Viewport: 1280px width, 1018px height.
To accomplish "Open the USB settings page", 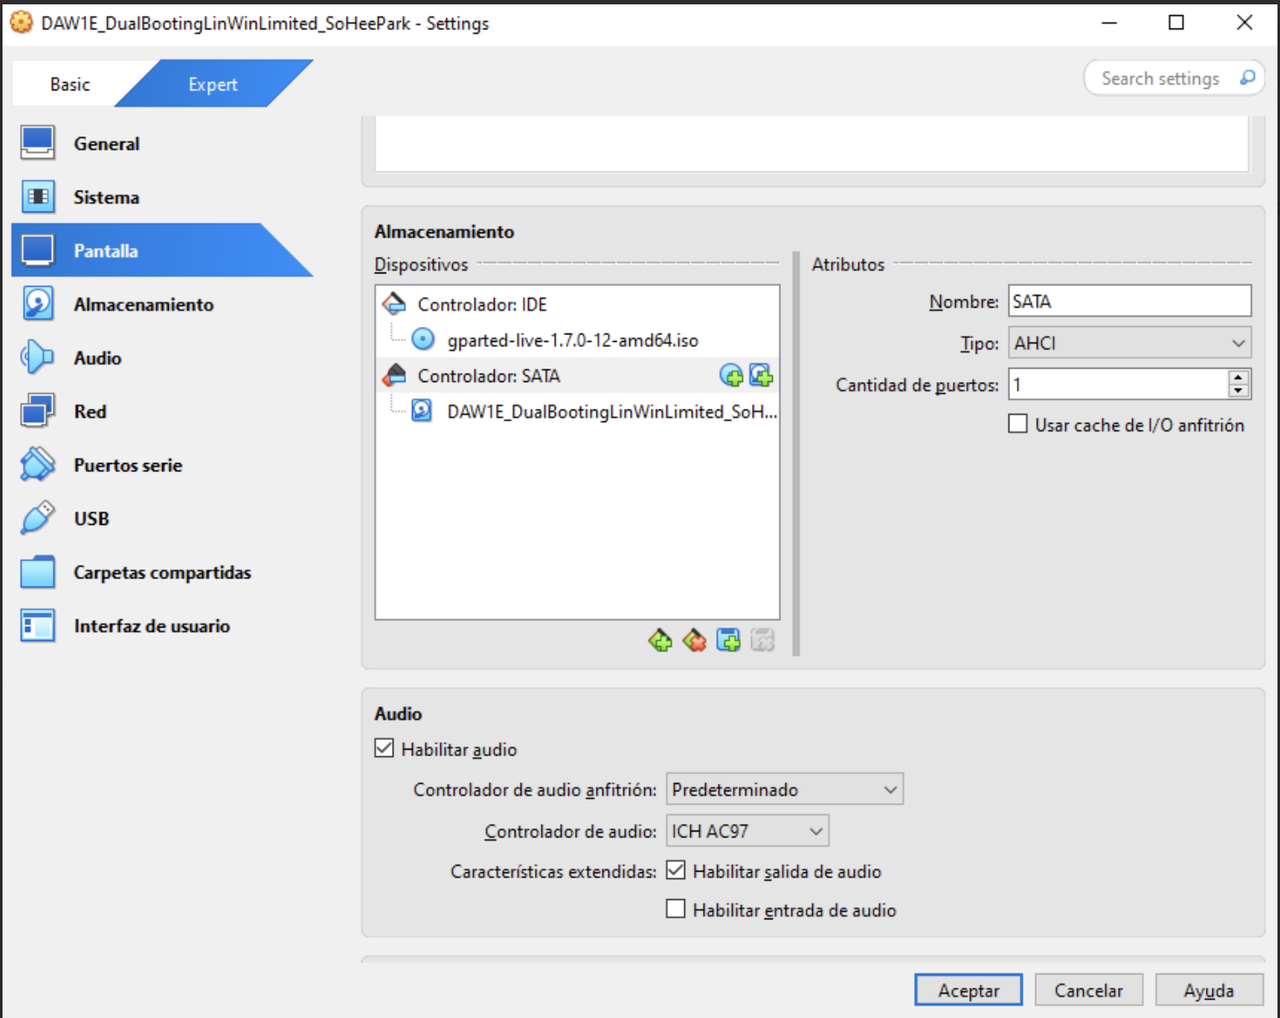I will (x=91, y=518).
